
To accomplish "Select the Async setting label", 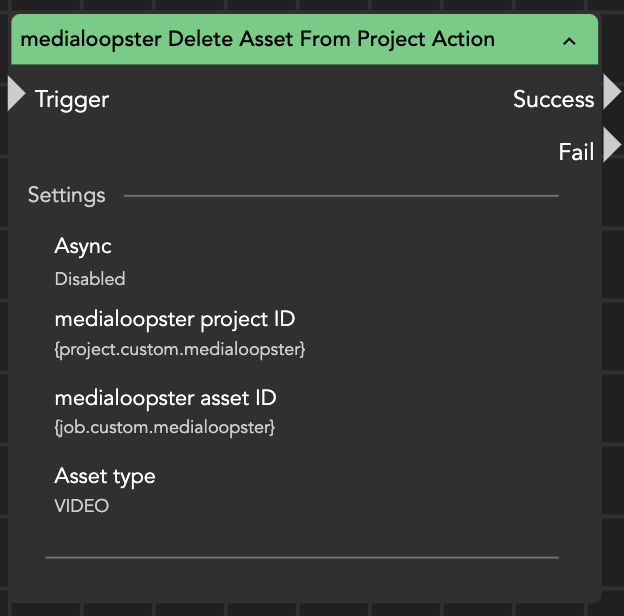I will (83, 246).
